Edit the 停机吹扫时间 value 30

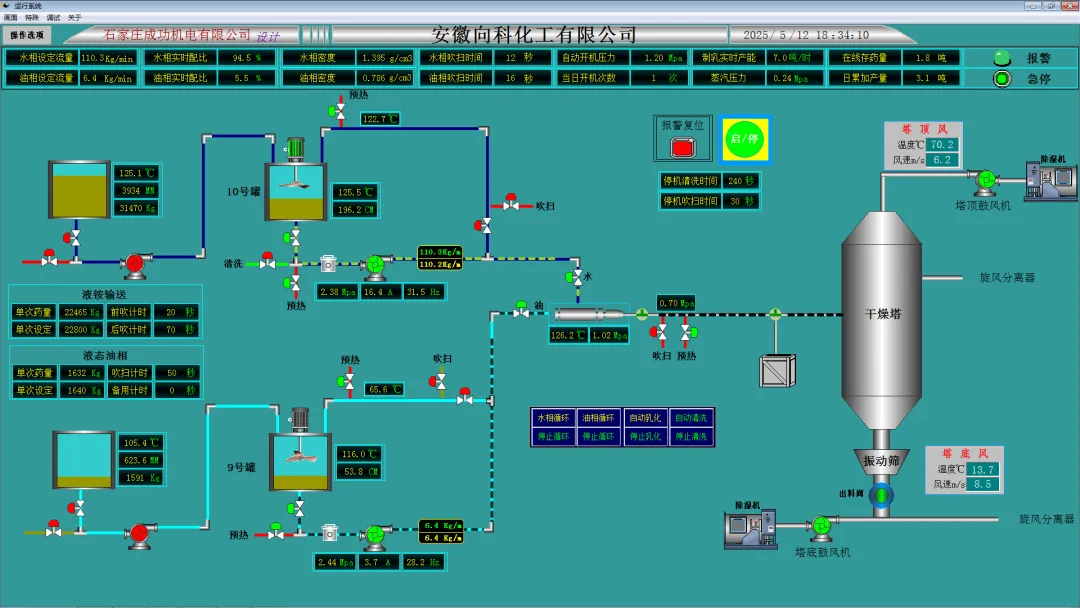740,201
